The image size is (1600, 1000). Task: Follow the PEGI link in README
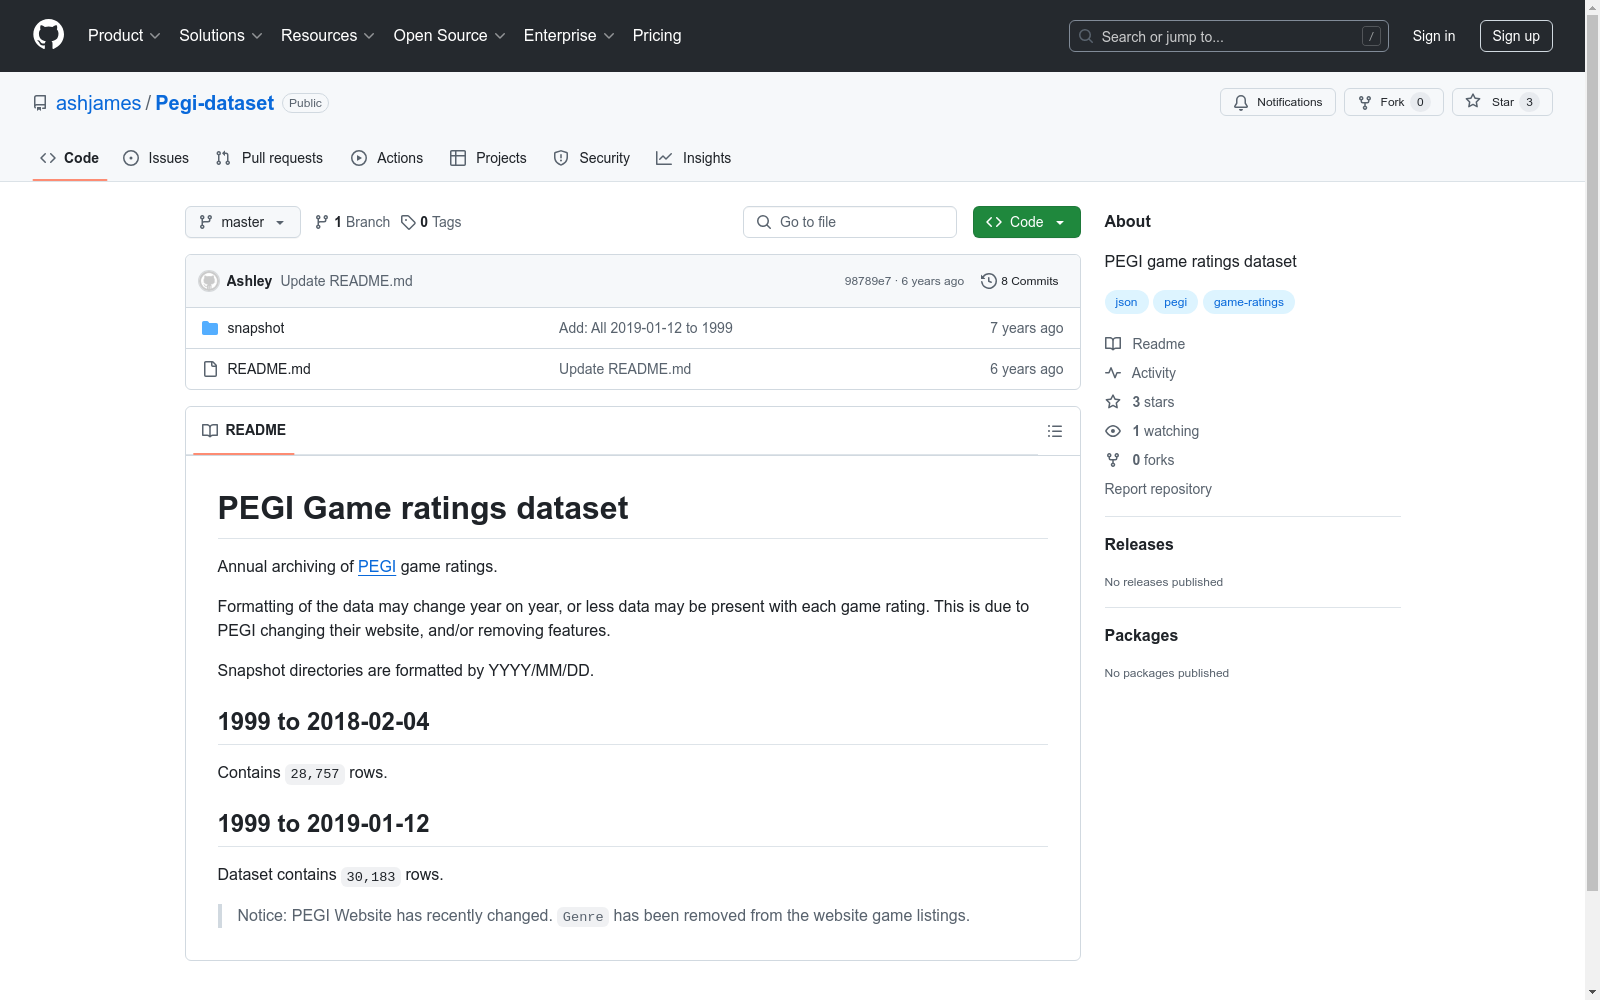(377, 566)
